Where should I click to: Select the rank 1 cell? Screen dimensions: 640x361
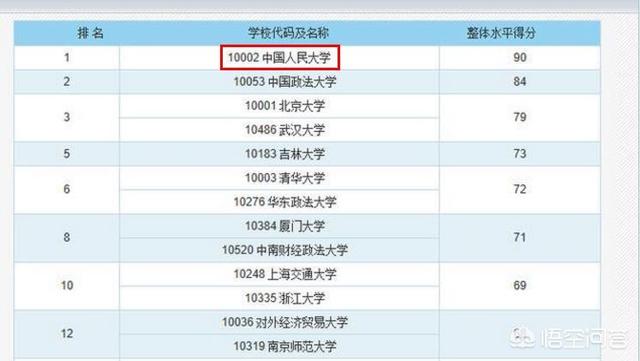click(67, 58)
